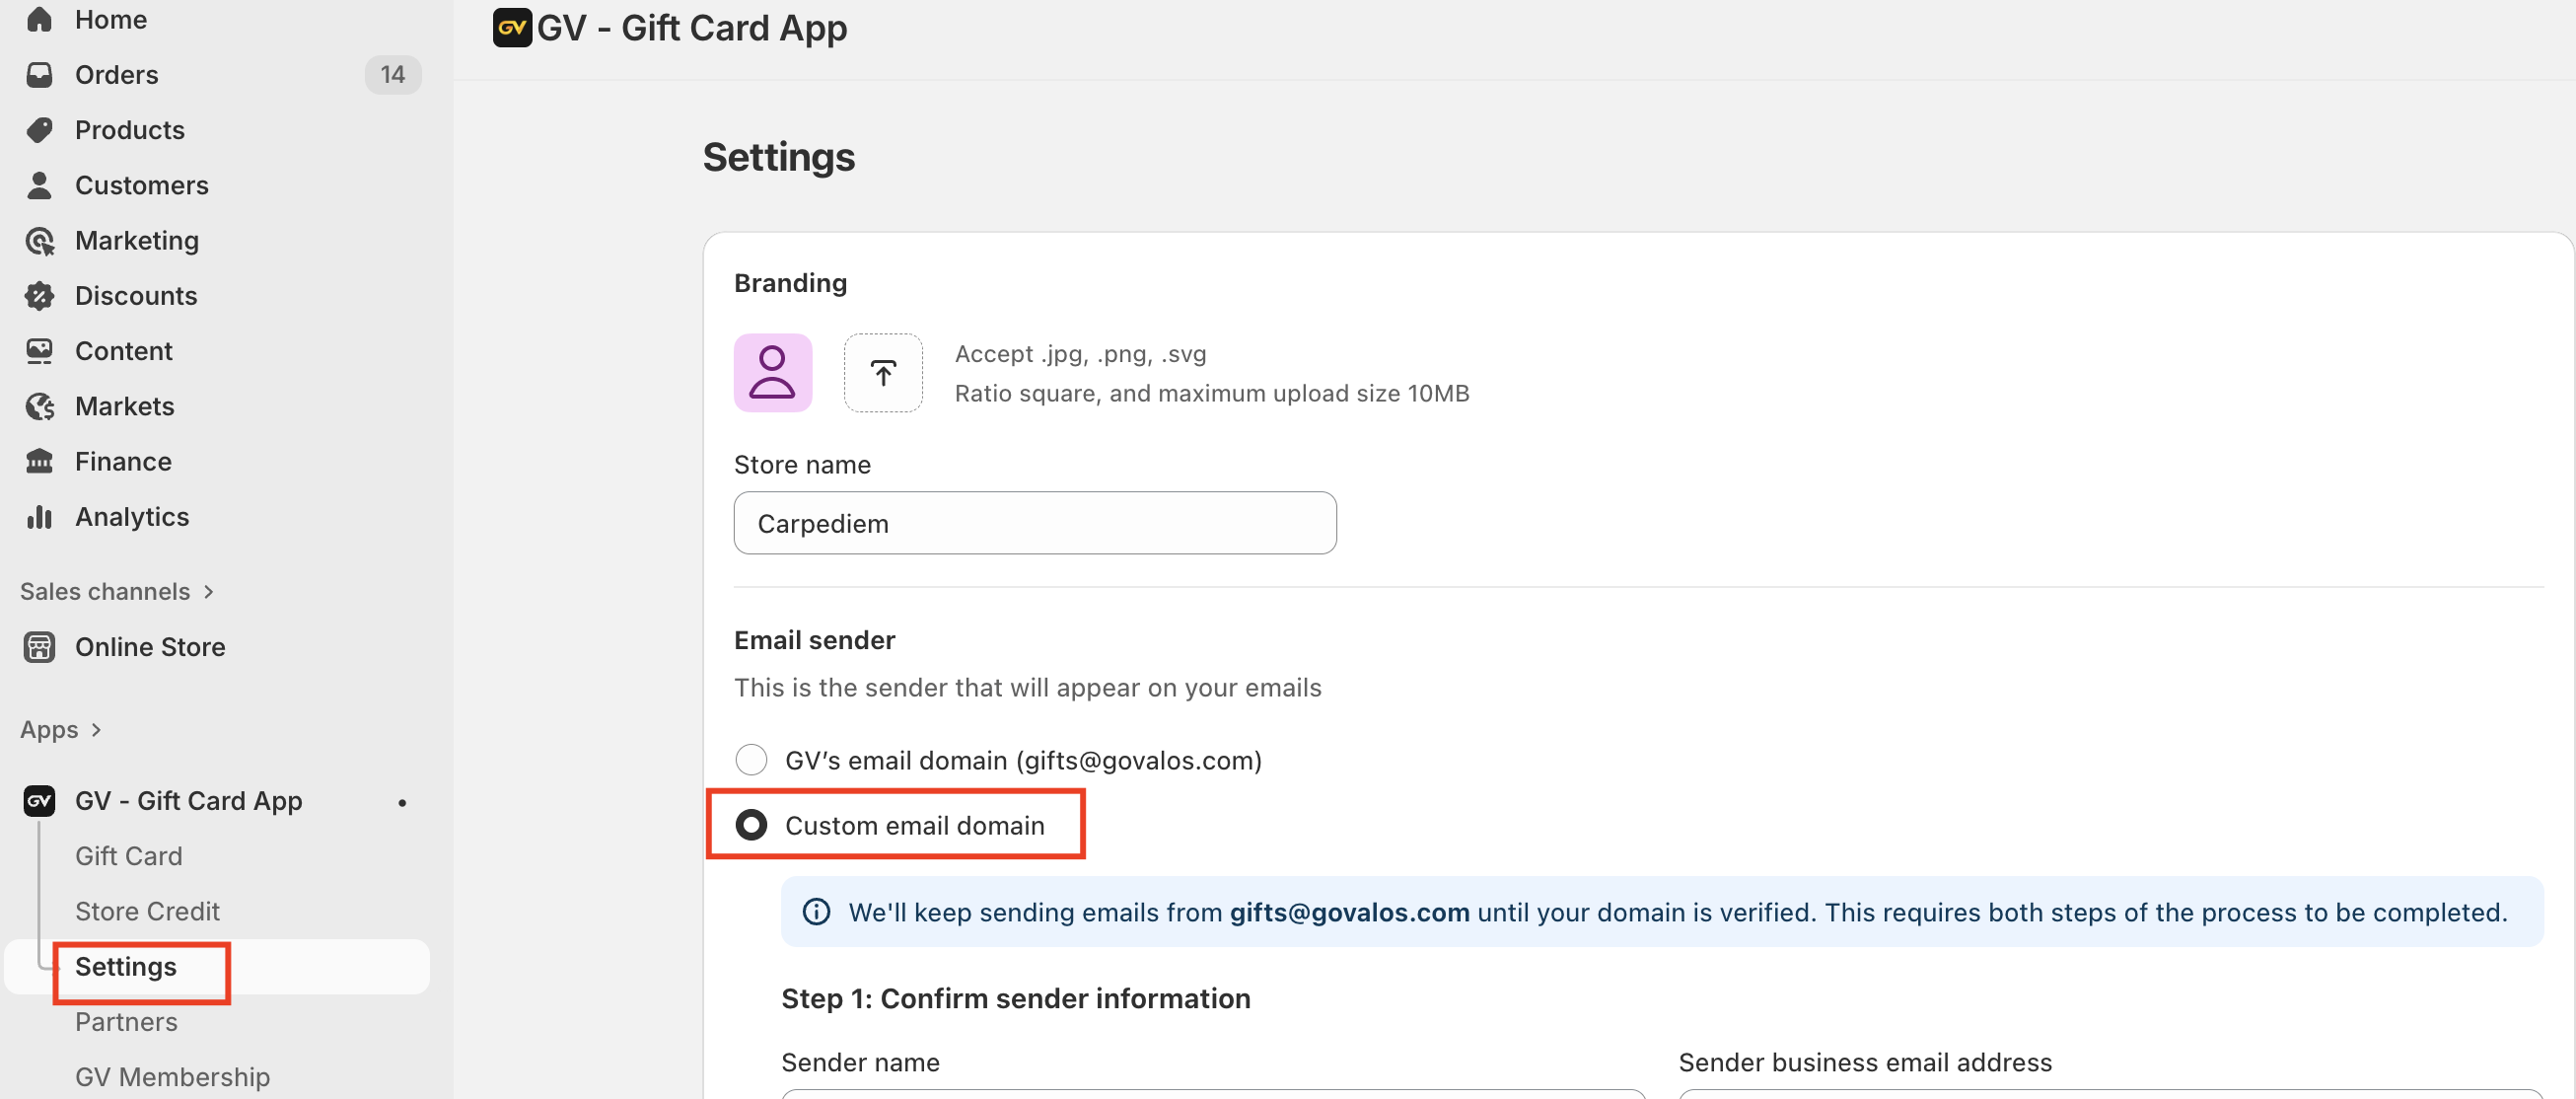
Task: Click the purple branding avatar thumbnail
Action: point(772,373)
